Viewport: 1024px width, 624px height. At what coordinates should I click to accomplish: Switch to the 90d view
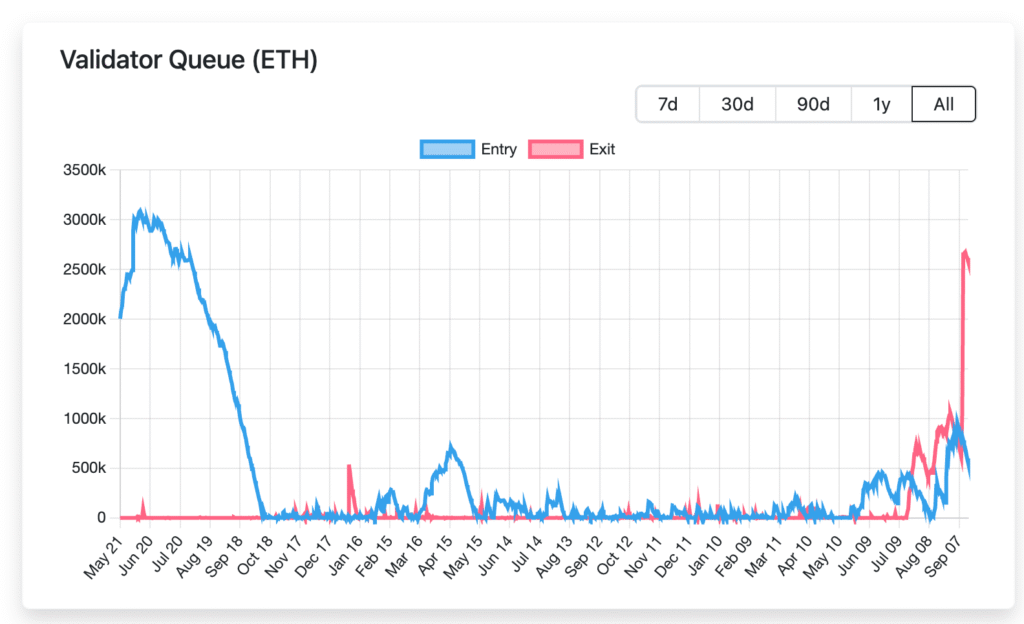pyautogui.click(x=812, y=104)
